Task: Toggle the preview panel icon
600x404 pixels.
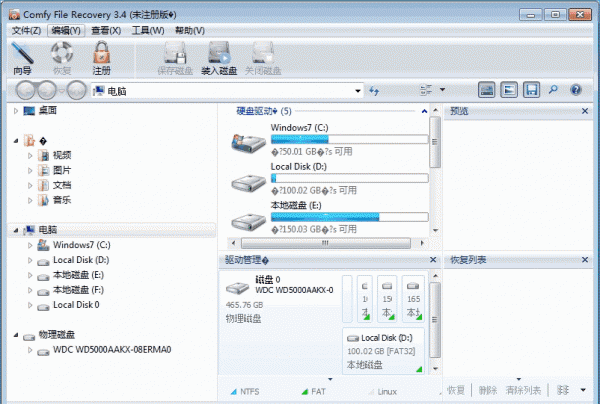Action: click(509, 90)
